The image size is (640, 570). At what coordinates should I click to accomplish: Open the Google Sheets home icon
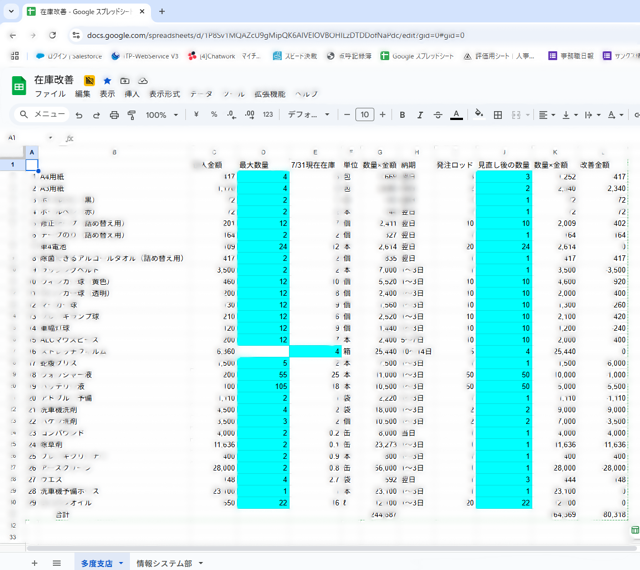click(19, 86)
